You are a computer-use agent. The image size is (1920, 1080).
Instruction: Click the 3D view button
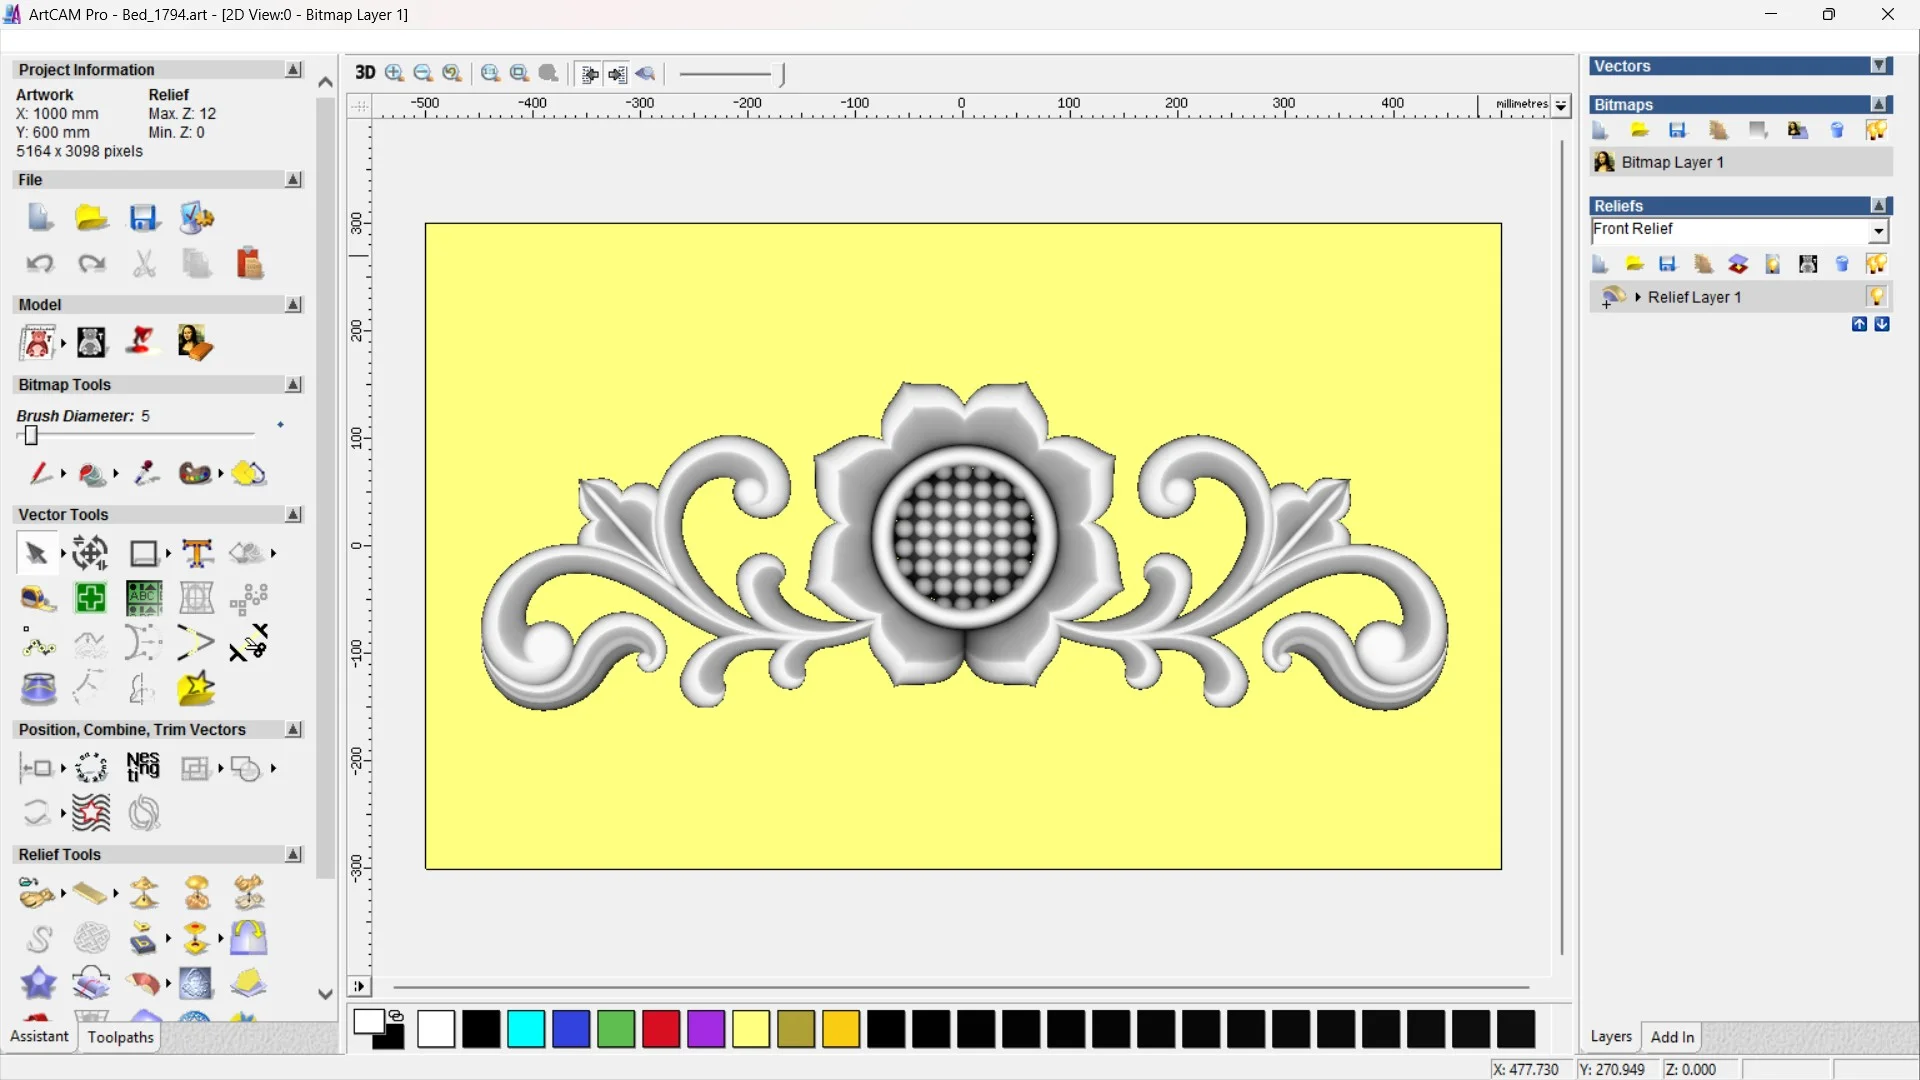click(365, 73)
